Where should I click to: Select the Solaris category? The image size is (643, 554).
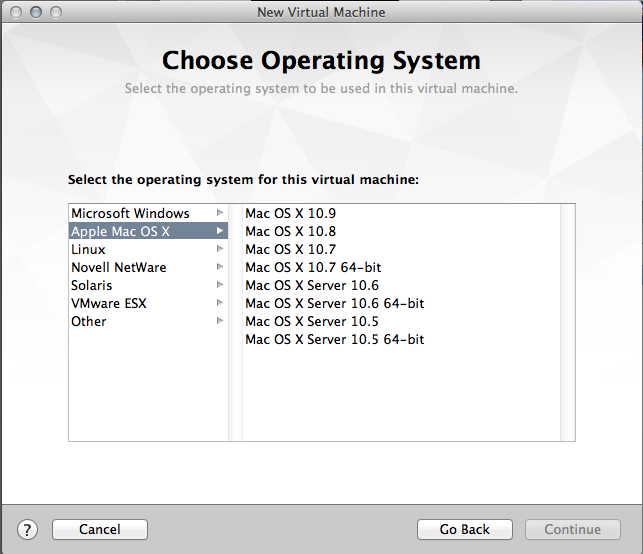coord(148,285)
